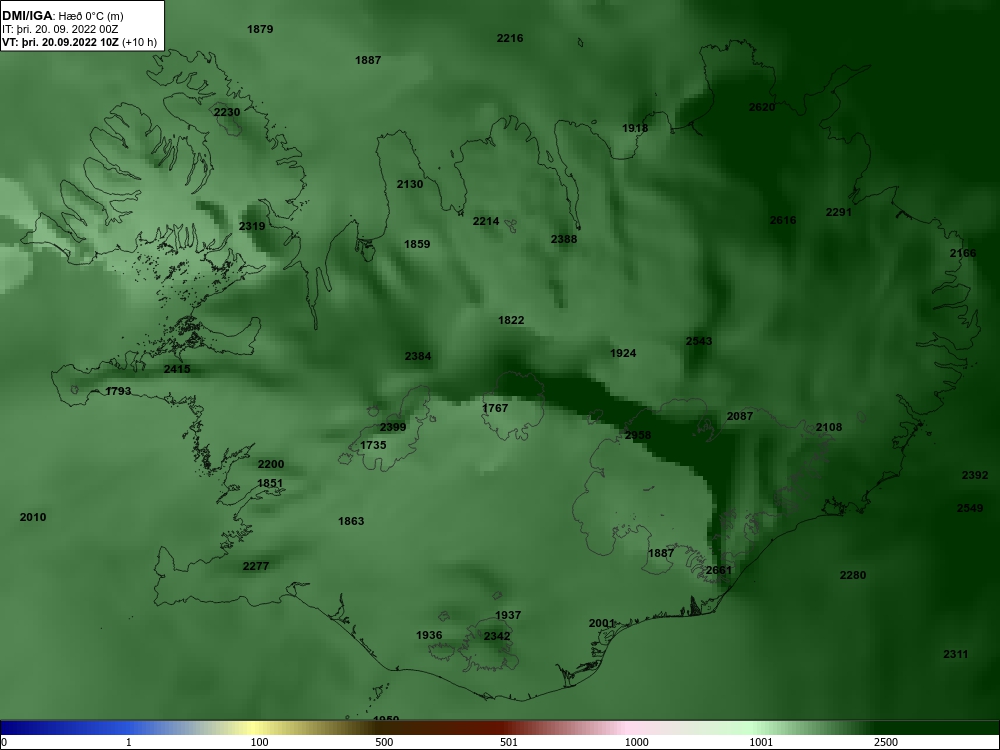1000x750 pixels.
Task: Click the map value 2415
Action: (x=177, y=369)
